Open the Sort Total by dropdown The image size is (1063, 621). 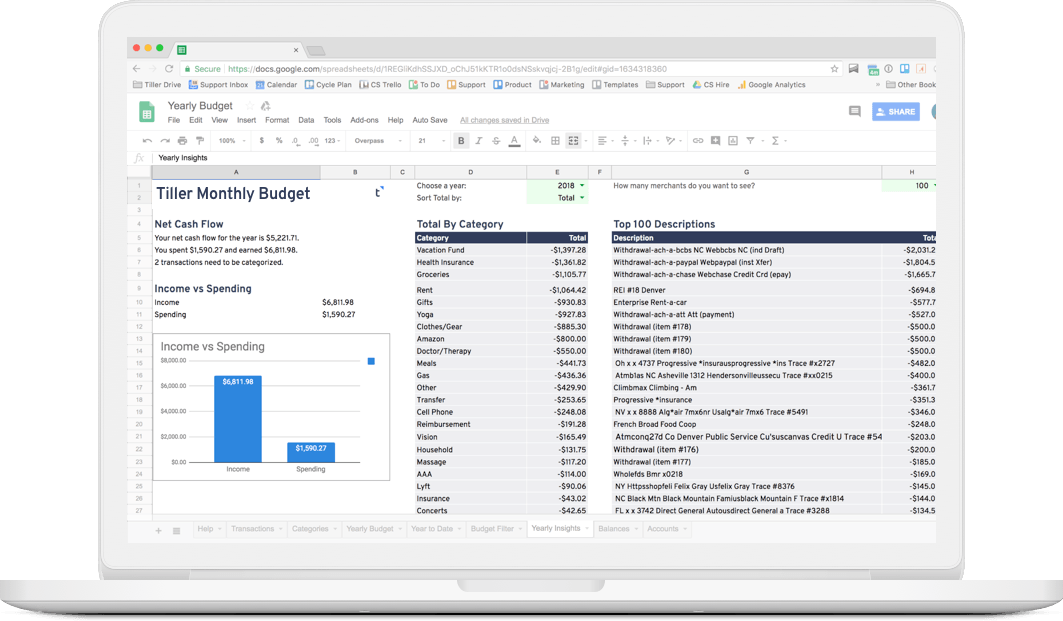pos(582,198)
